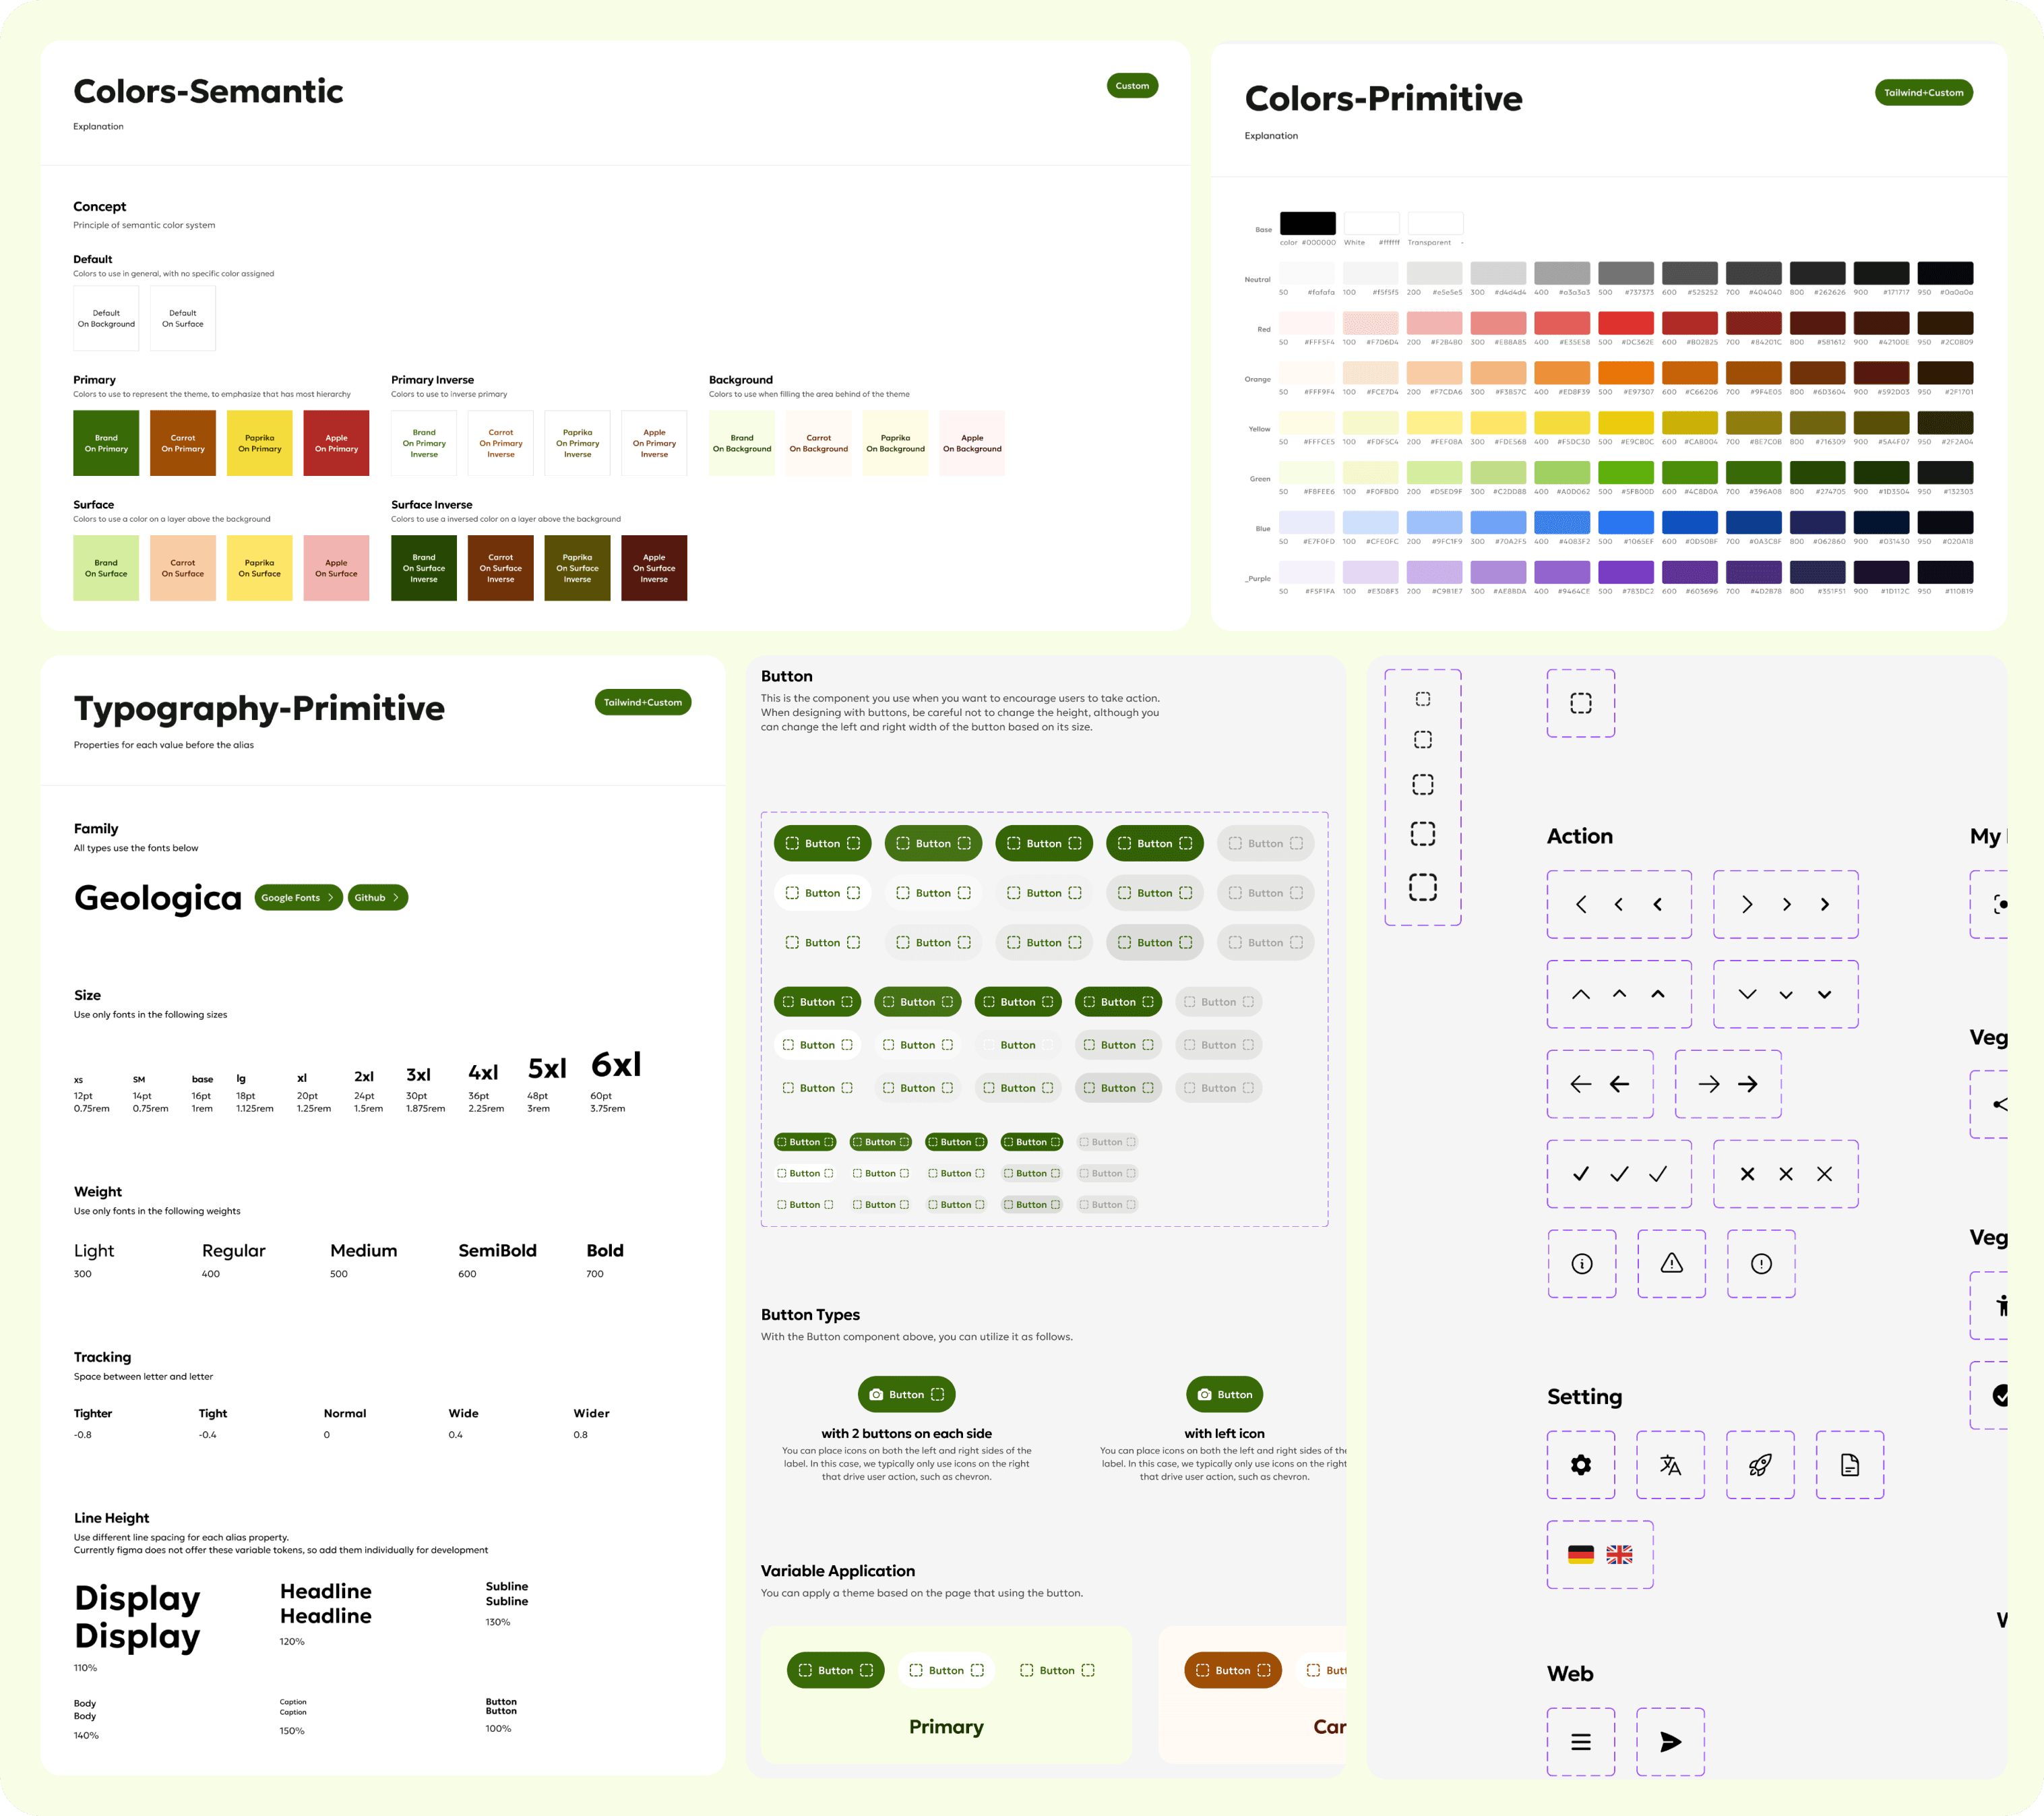Open the Google Fonts link button
This screenshot has height=1816, width=2044.
coord(298,897)
